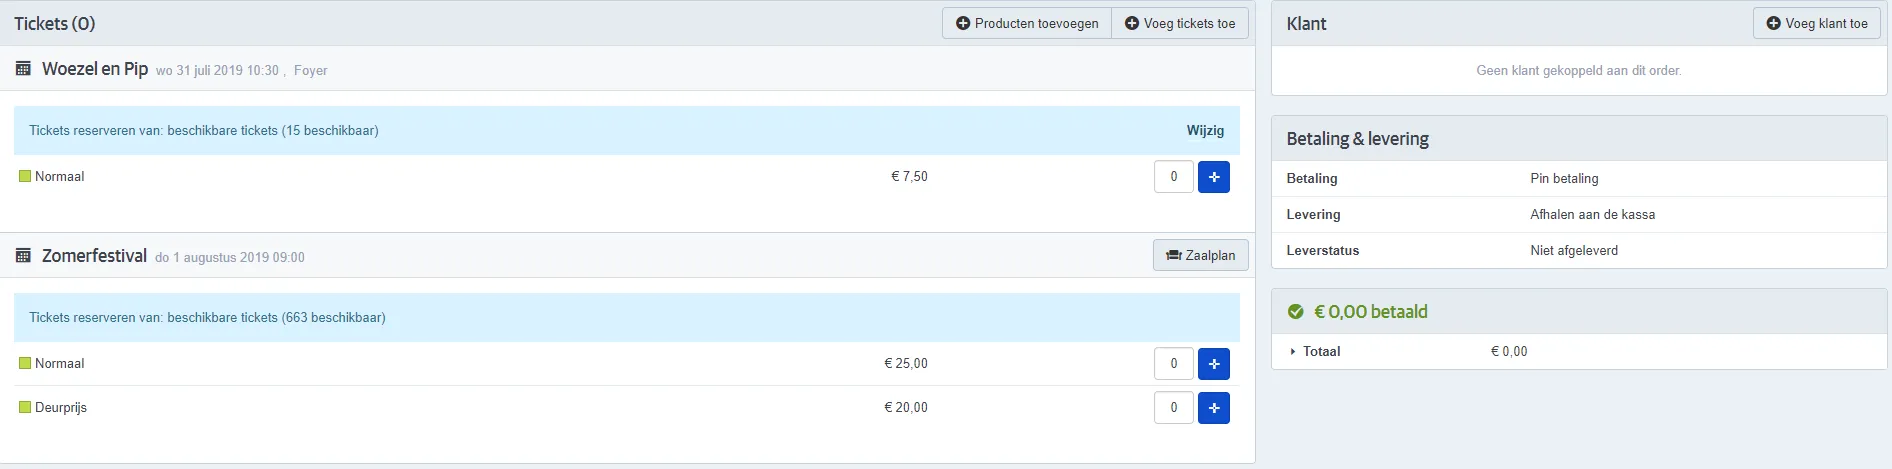Click the calendar icon next to Zomerfestival
The height and width of the screenshot is (469, 1892).
[x=23, y=256]
